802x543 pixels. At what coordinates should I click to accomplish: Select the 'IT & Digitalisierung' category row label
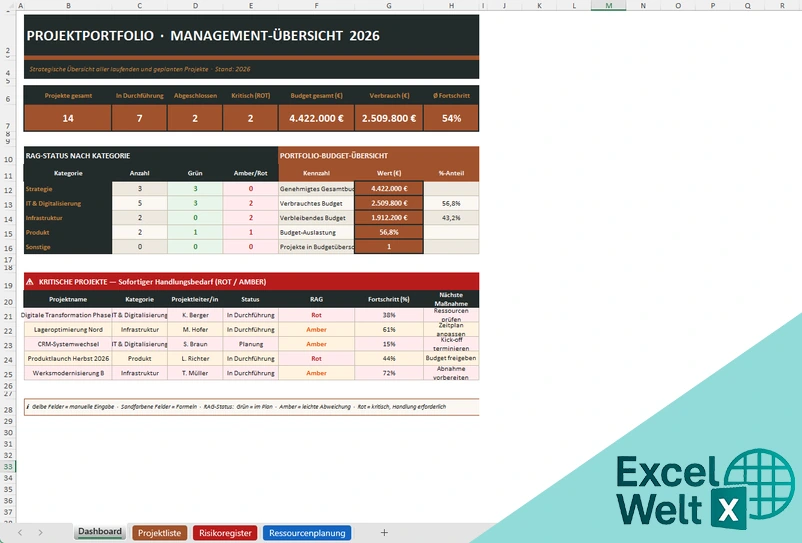point(68,203)
